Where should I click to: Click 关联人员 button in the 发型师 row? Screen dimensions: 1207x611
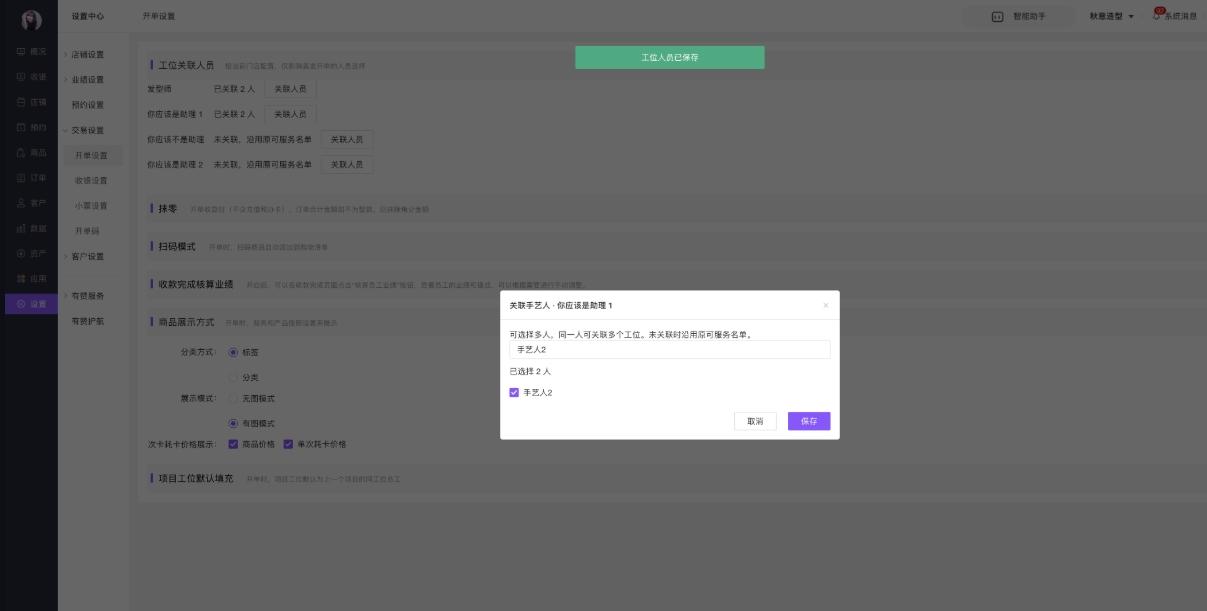pos(291,89)
